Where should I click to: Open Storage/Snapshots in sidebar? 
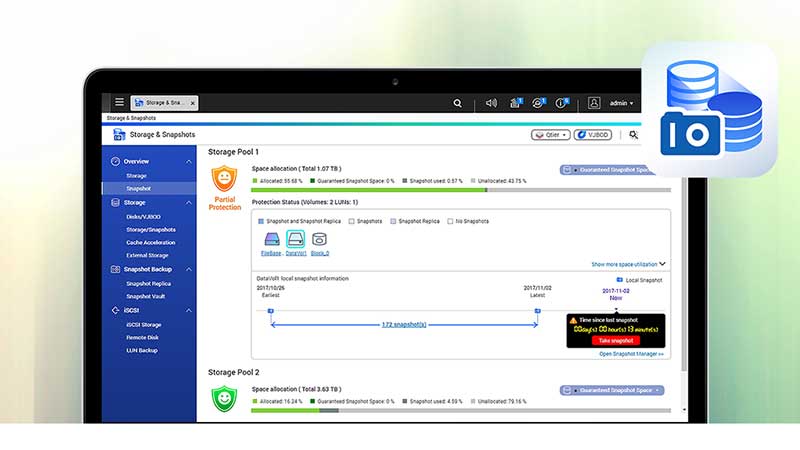pos(151,230)
